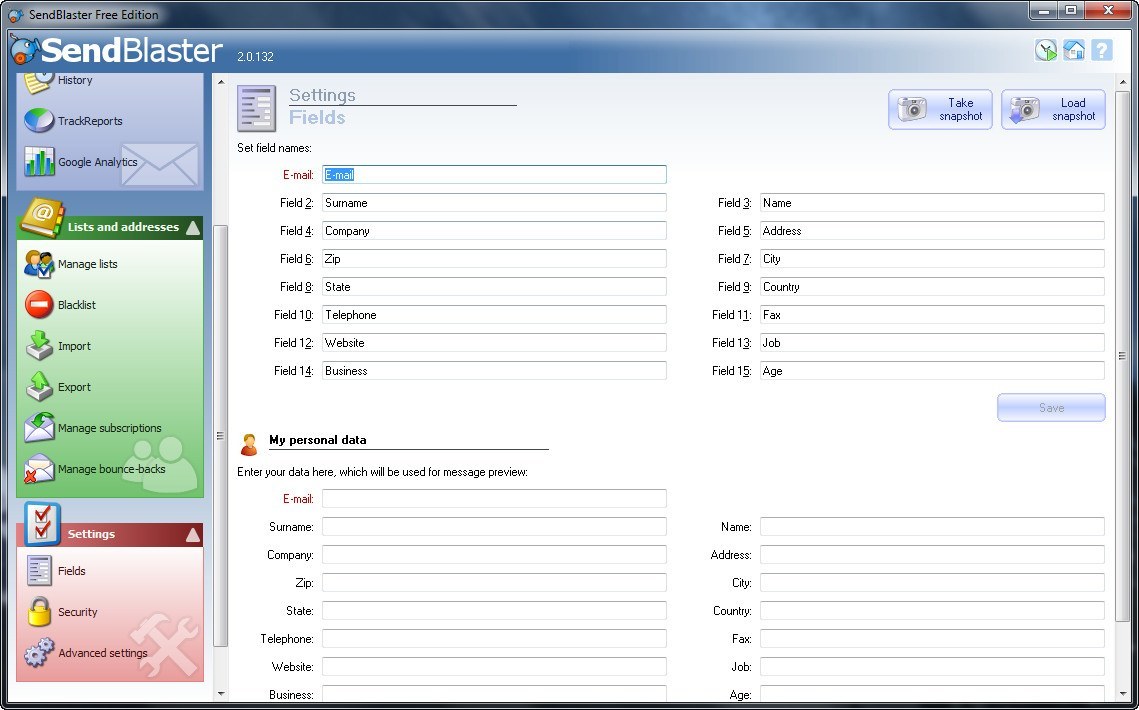This screenshot has width=1139, height=710.
Task: Click the scheduled sending clock icon
Action: [1046, 49]
